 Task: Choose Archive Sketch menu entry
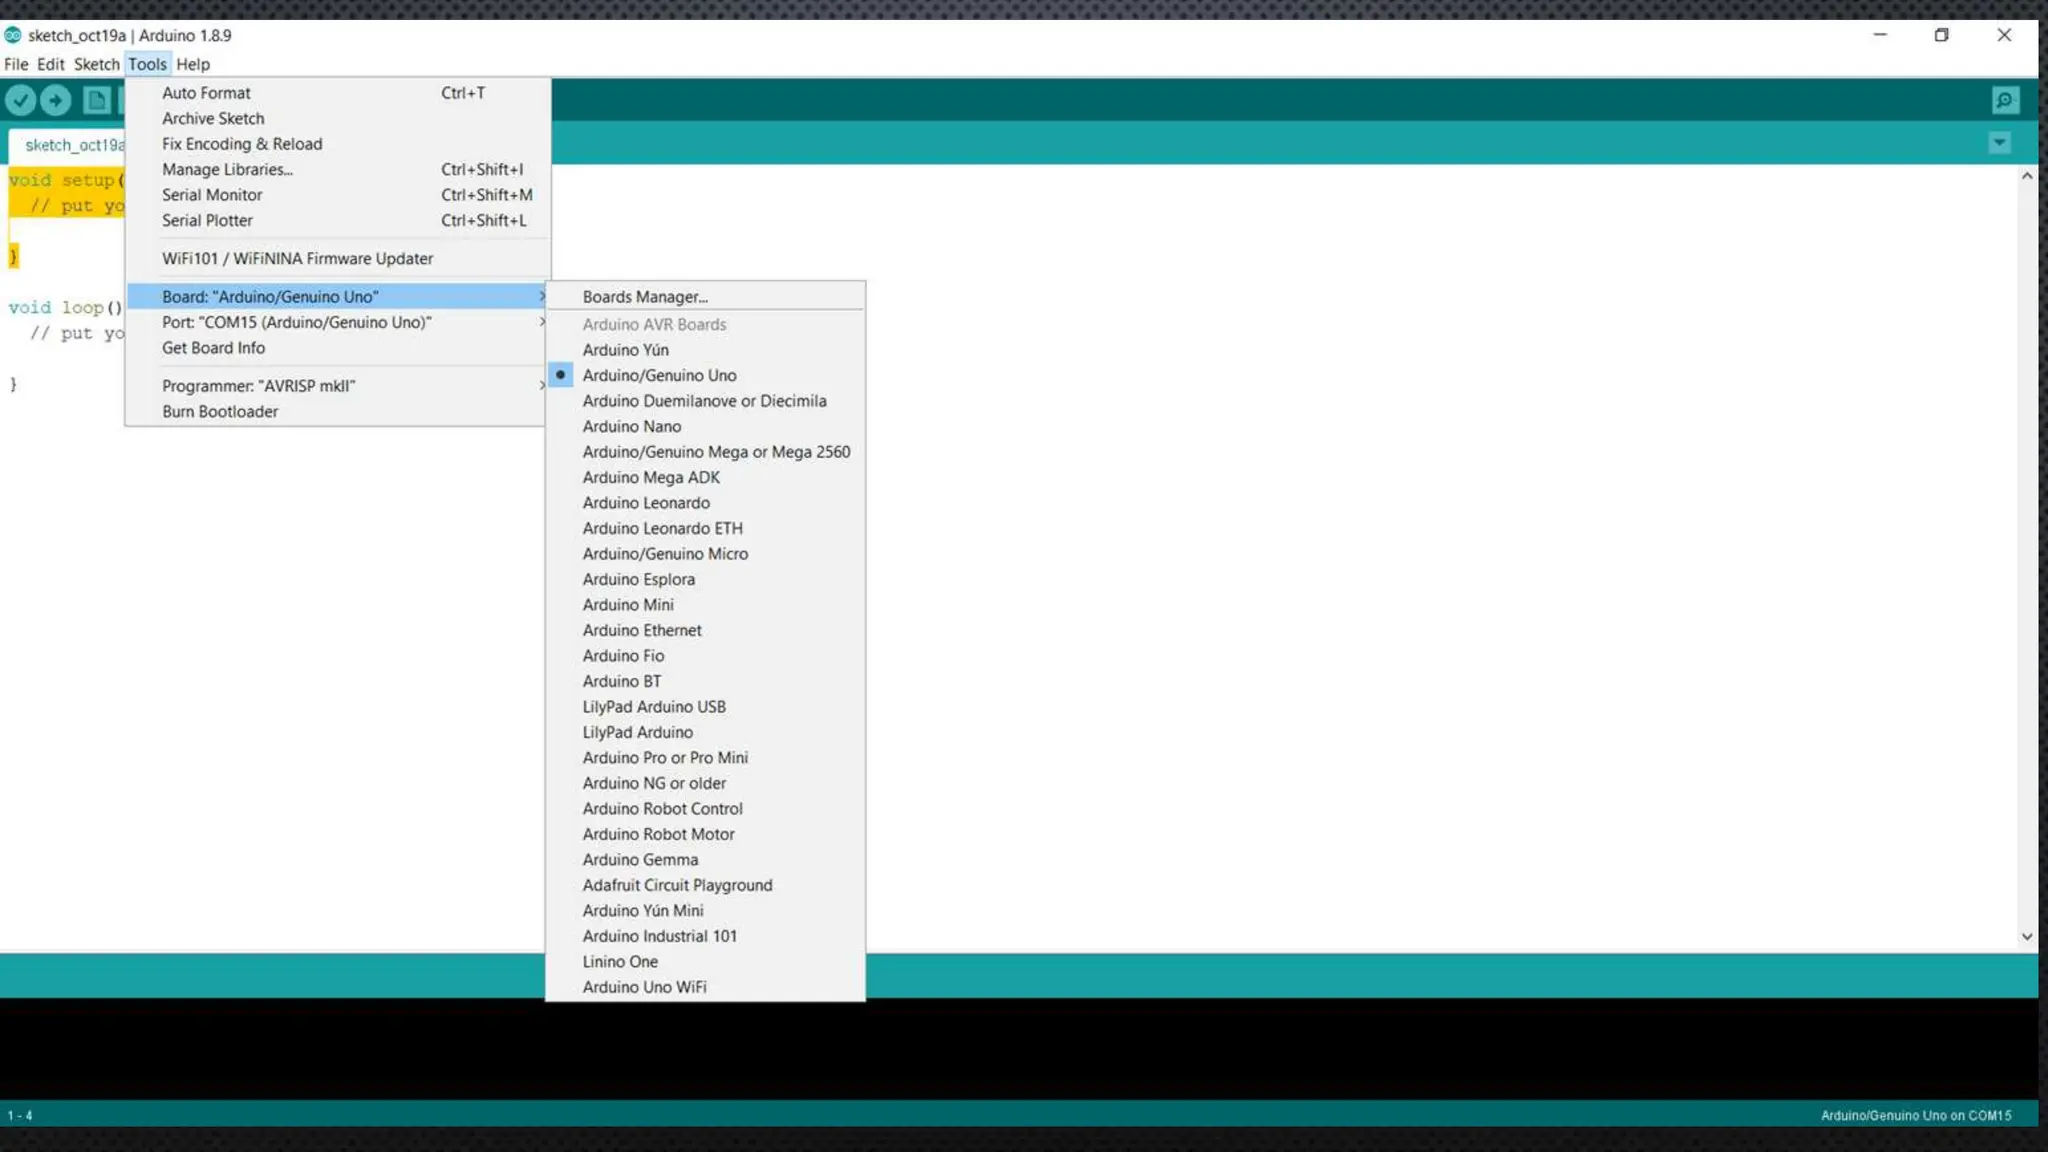(338, 118)
